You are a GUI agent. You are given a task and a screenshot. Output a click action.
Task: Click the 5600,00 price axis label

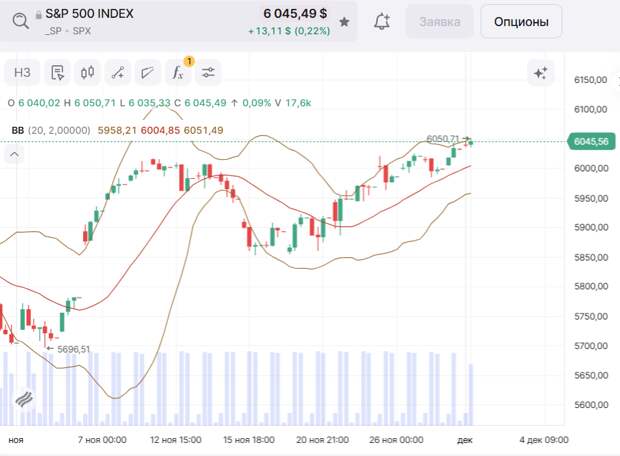click(x=591, y=405)
